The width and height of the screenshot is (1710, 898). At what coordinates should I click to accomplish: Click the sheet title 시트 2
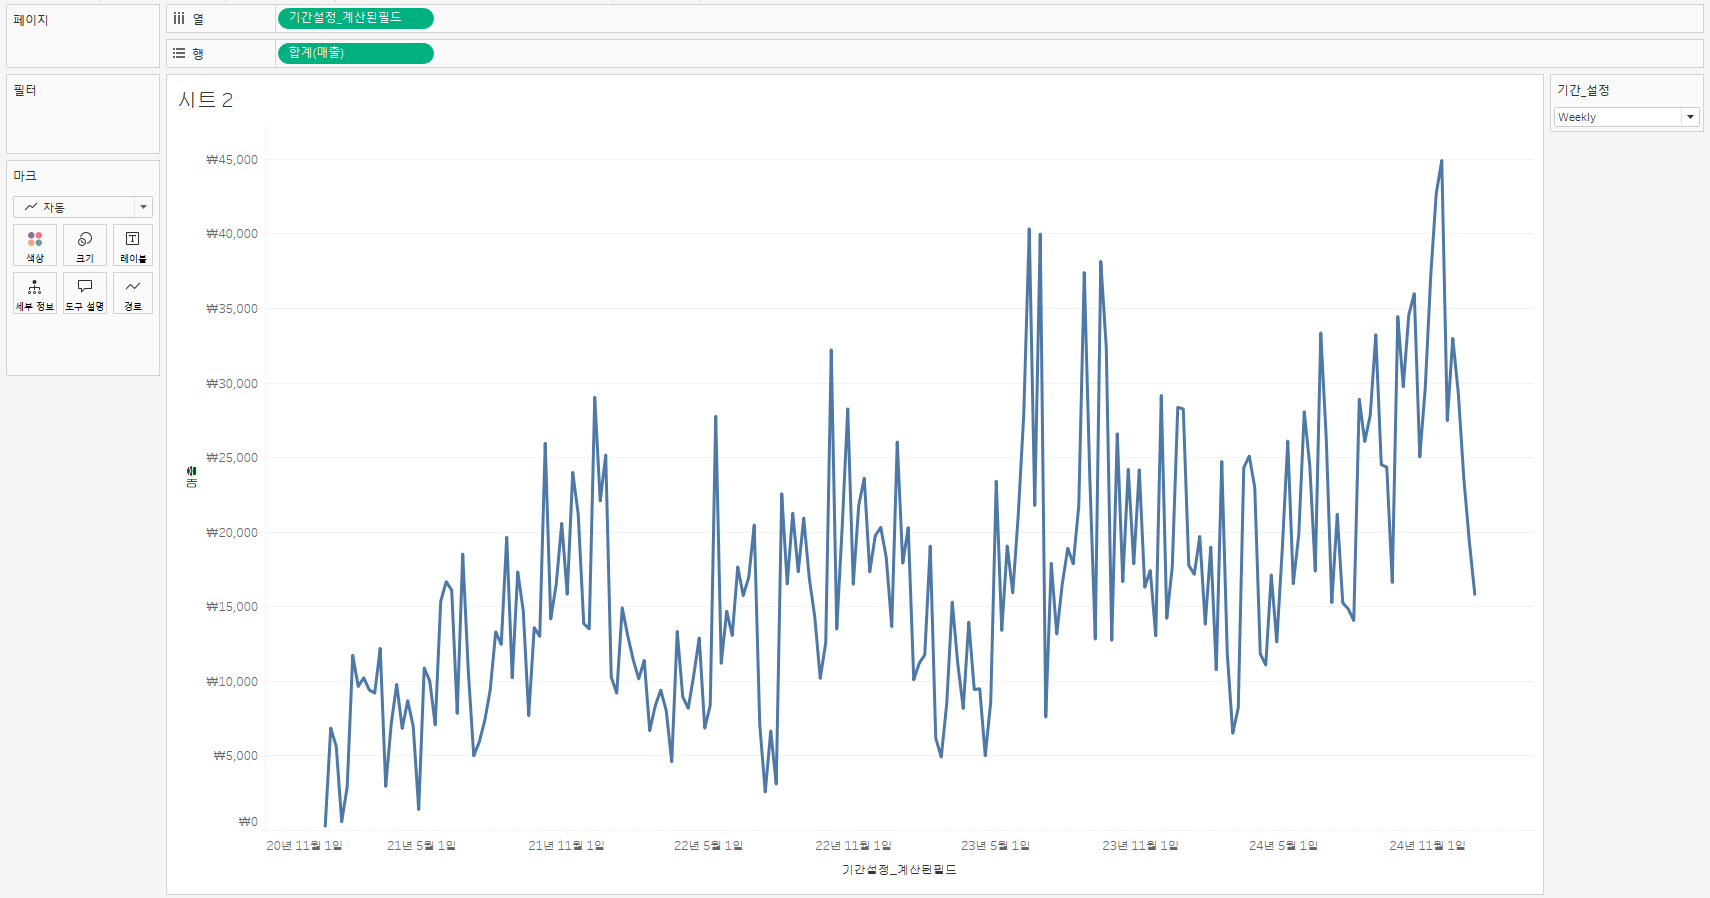pos(206,100)
